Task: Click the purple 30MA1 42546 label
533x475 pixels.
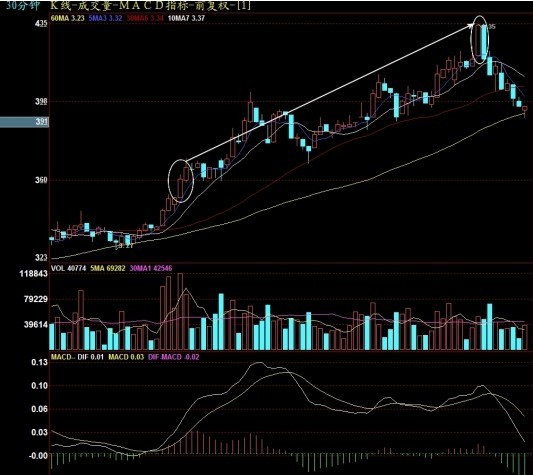Action: [x=151, y=269]
